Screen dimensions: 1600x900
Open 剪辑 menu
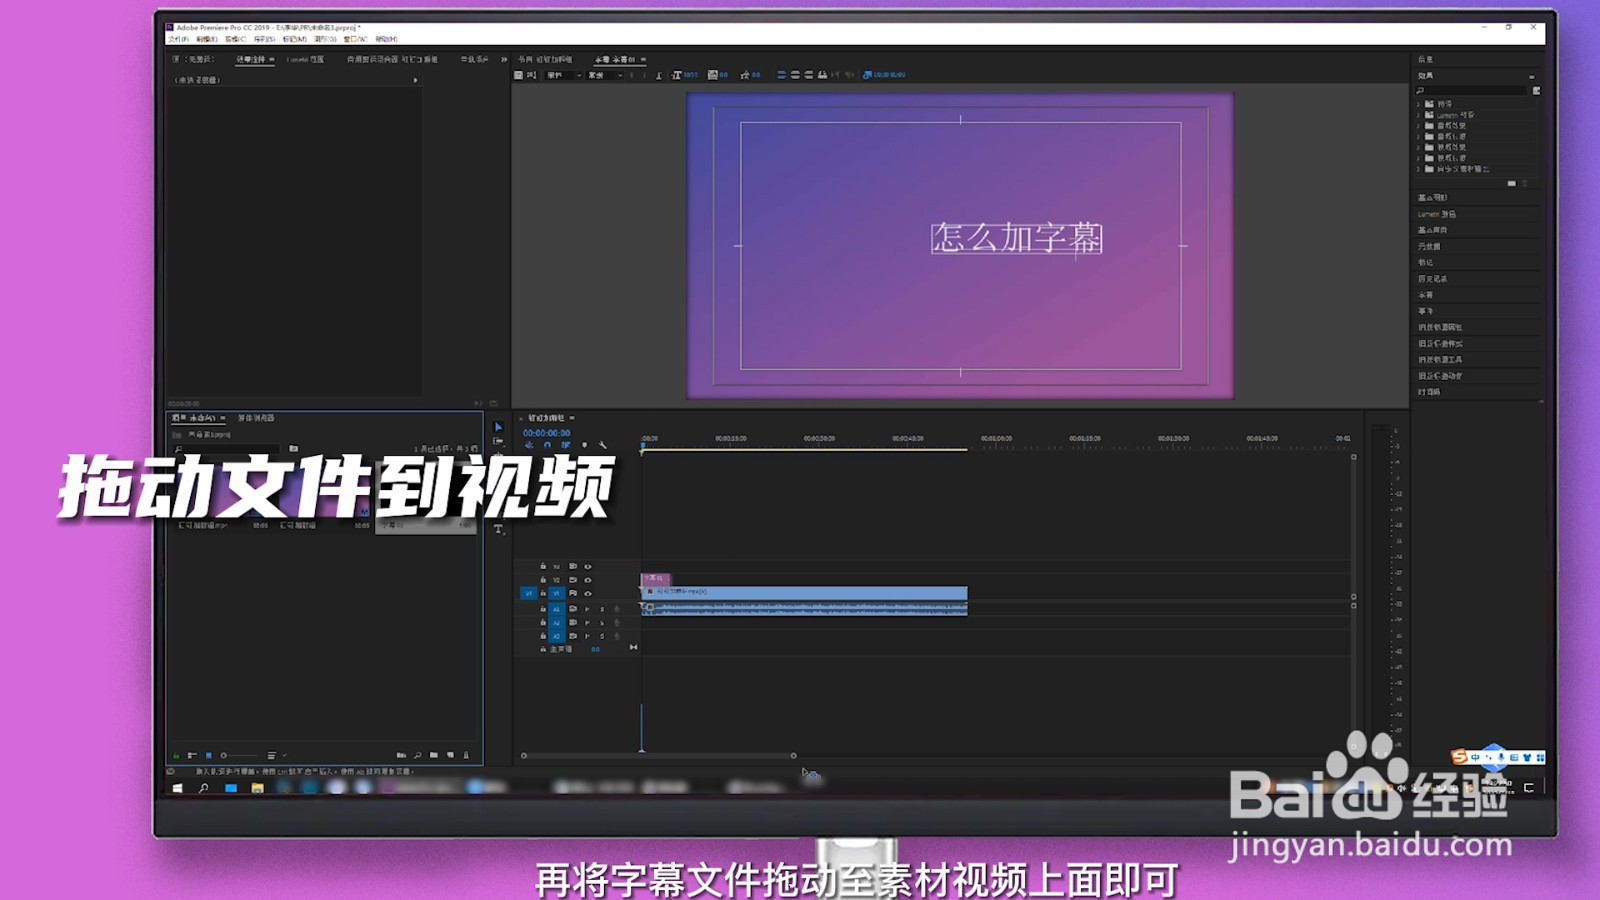(235, 39)
